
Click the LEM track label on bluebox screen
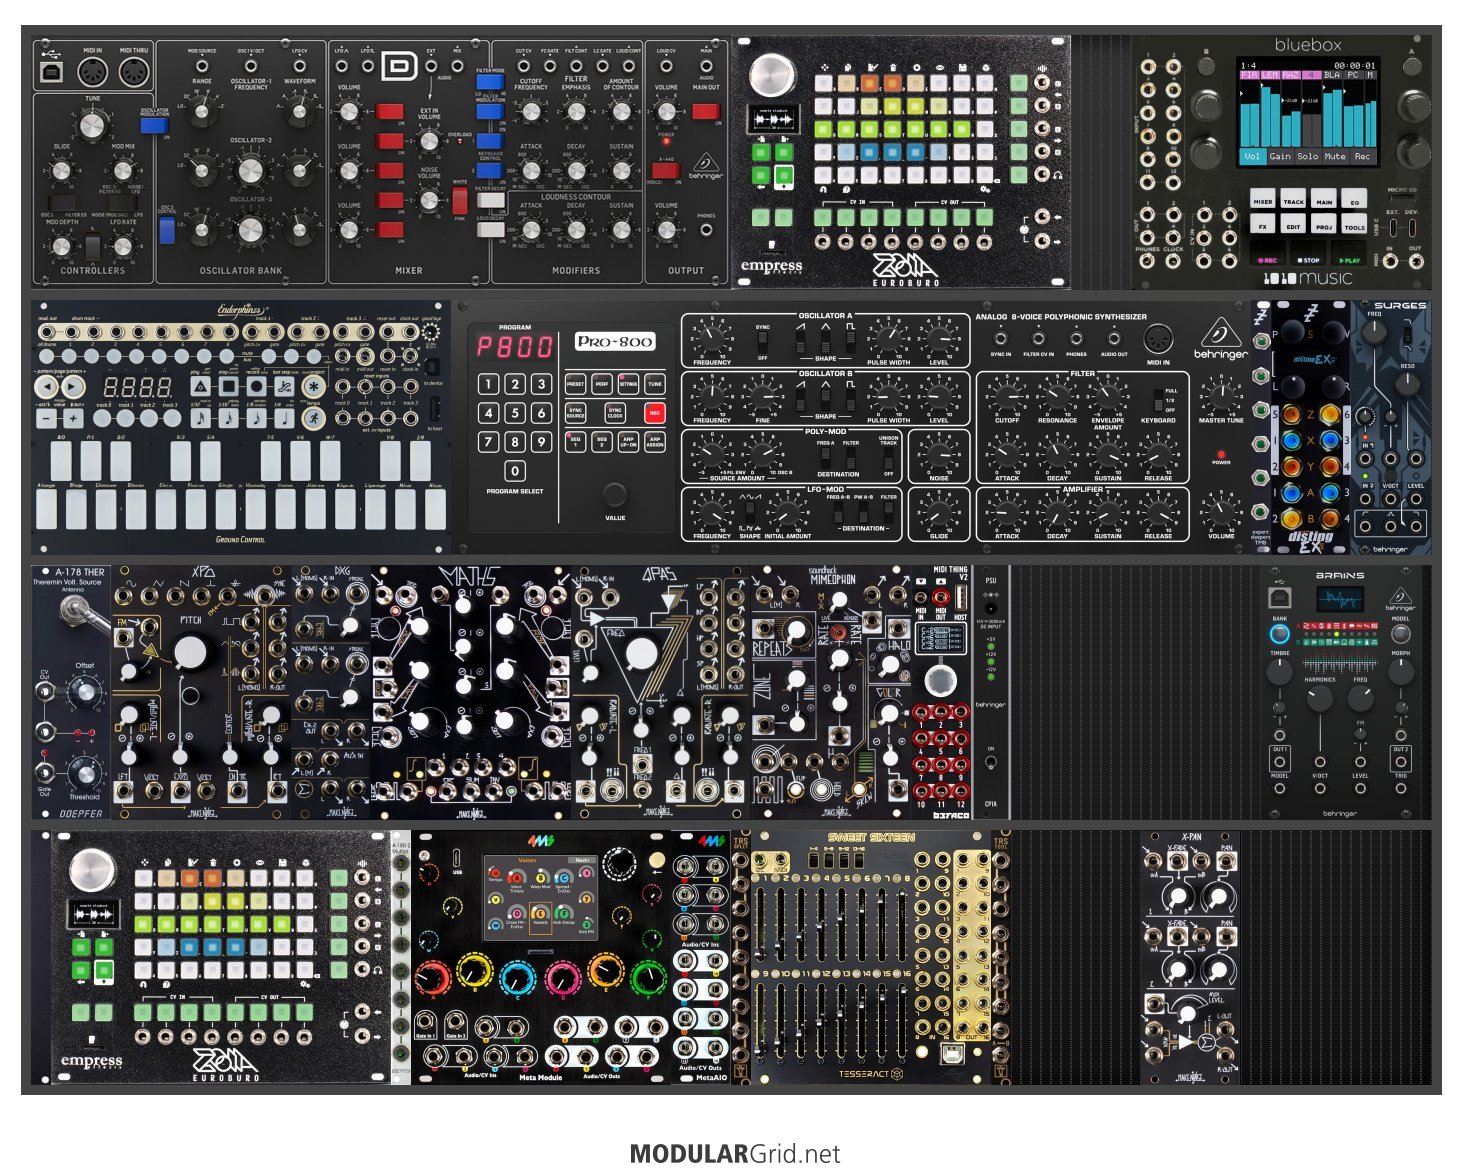[1270, 75]
